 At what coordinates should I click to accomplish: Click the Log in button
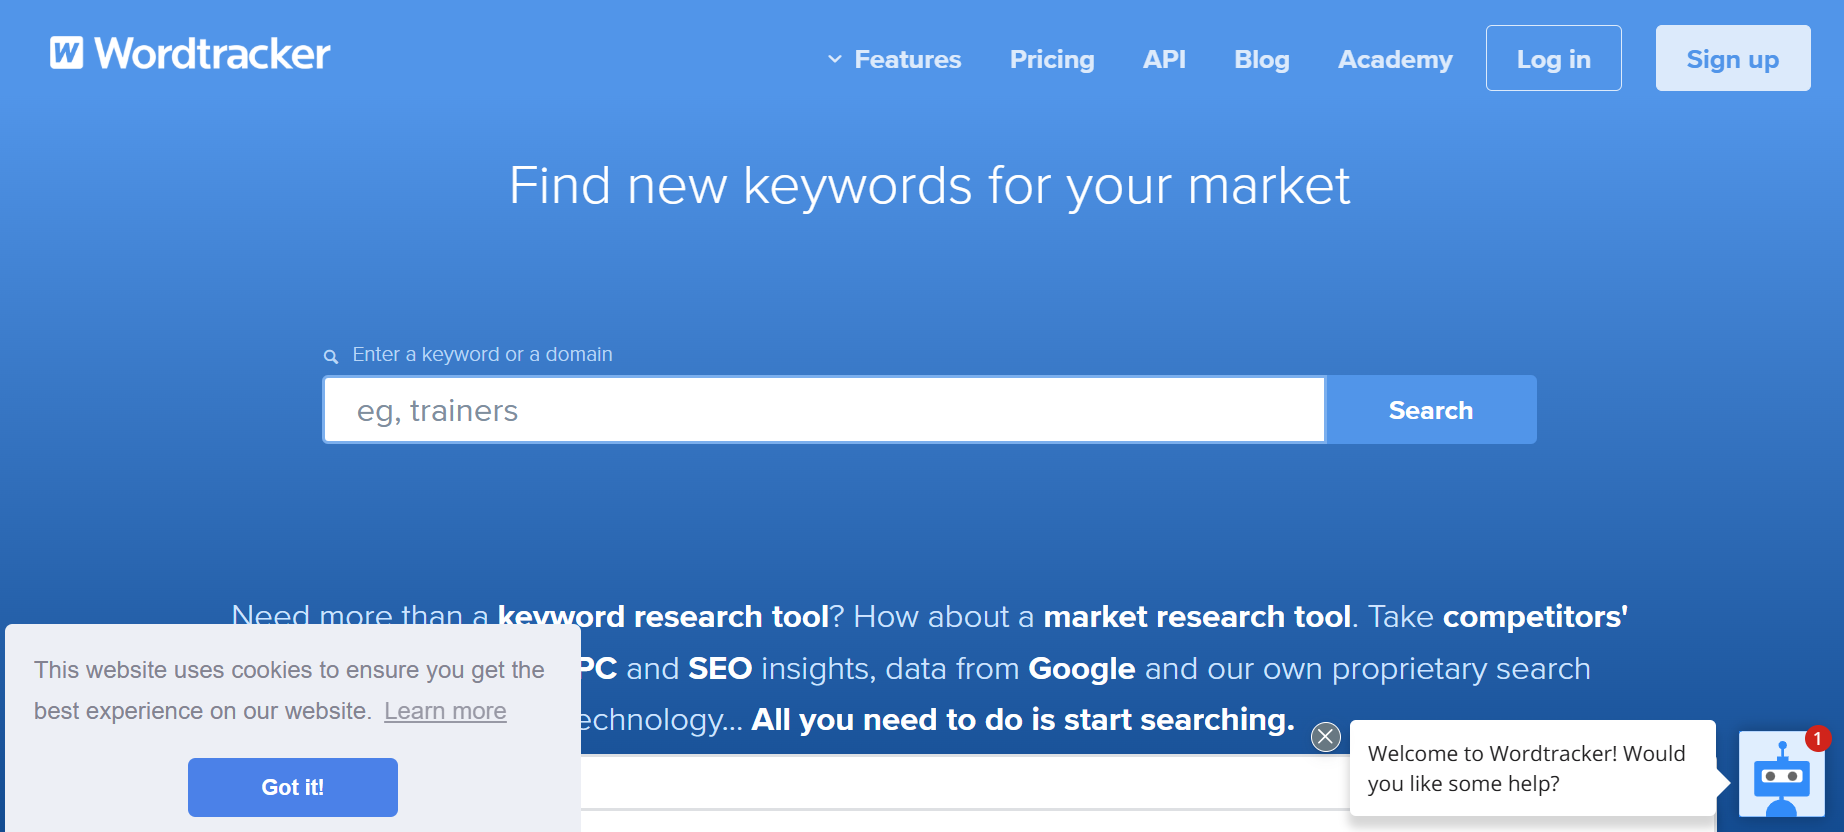(1553, 58)
